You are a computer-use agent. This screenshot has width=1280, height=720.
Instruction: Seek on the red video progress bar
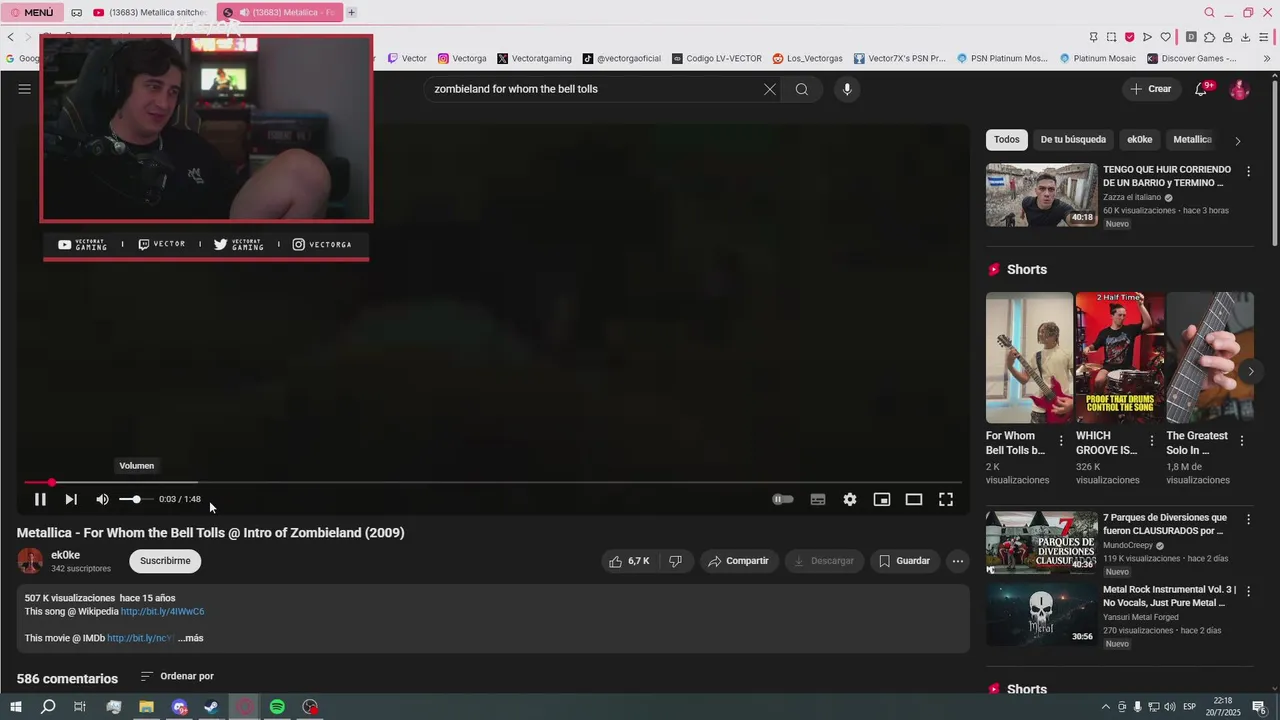point(493,482)
